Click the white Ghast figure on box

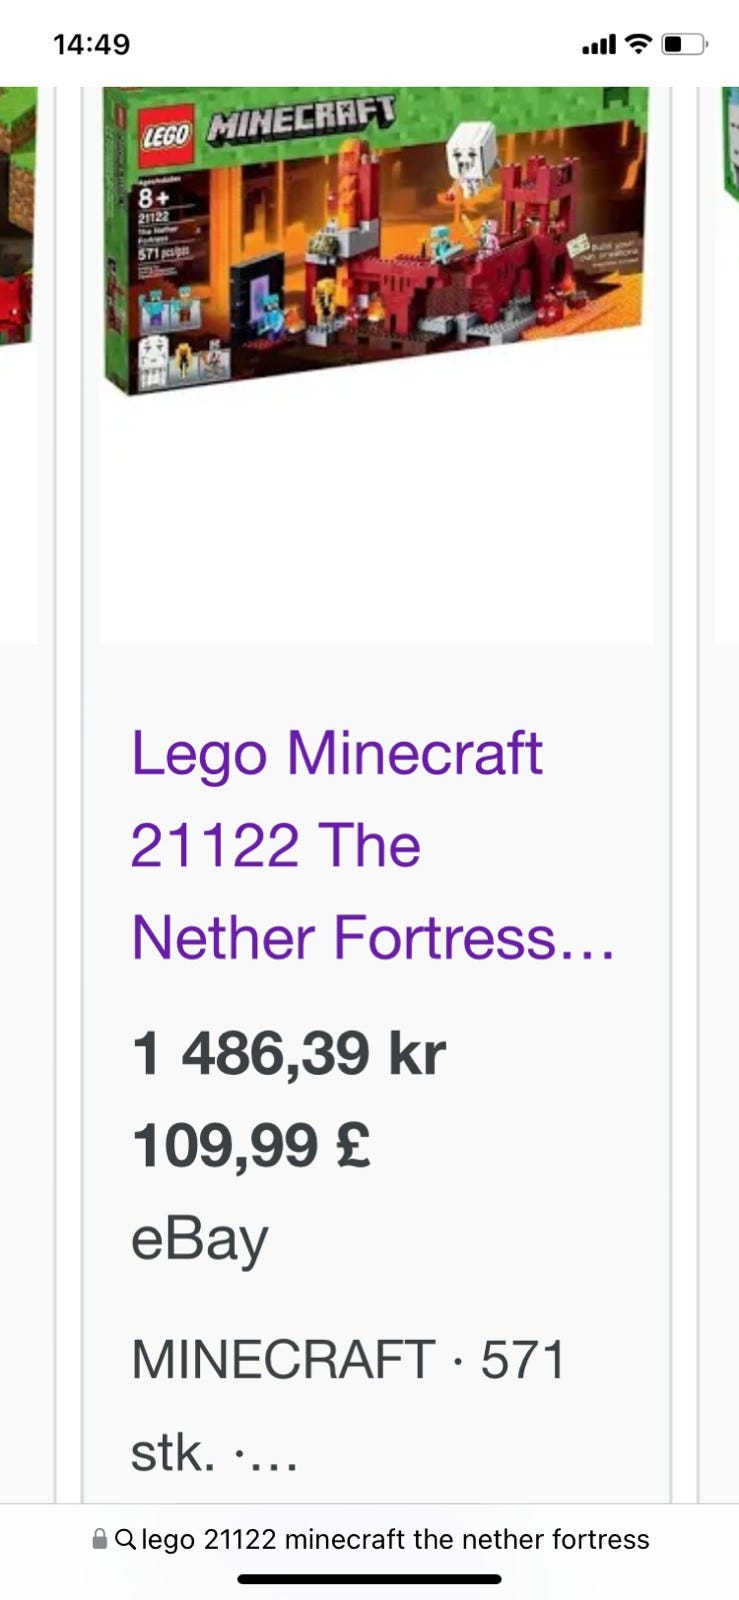tap(469, 155)
